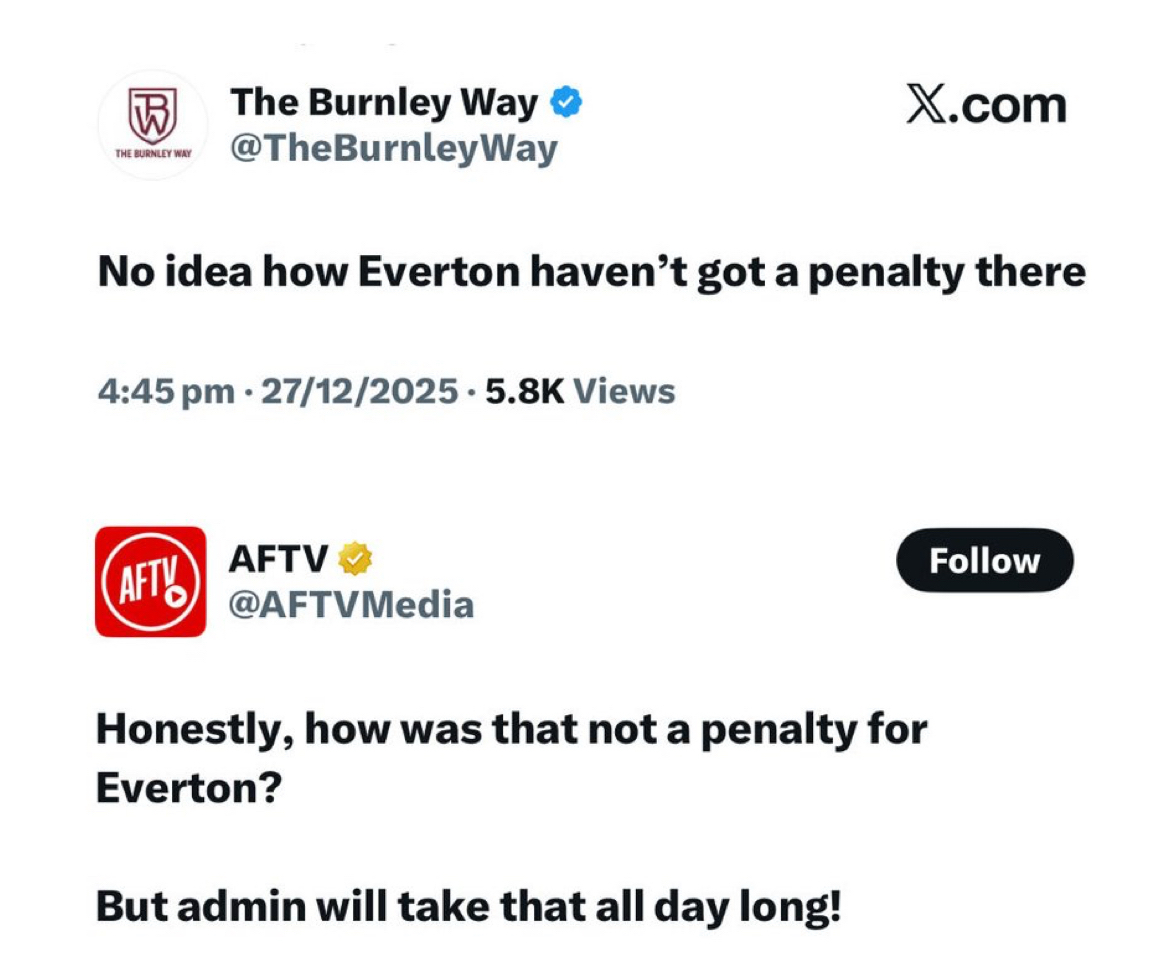
Task: Open The Burnley Way display name
Action: [384, 102]
